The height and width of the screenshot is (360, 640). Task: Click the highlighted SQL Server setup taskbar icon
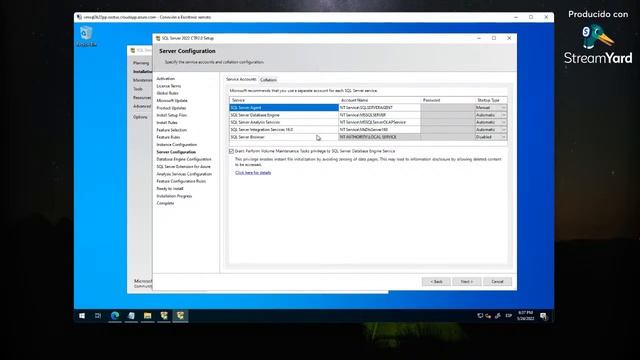pyautogui.click(x=180, y=316)
